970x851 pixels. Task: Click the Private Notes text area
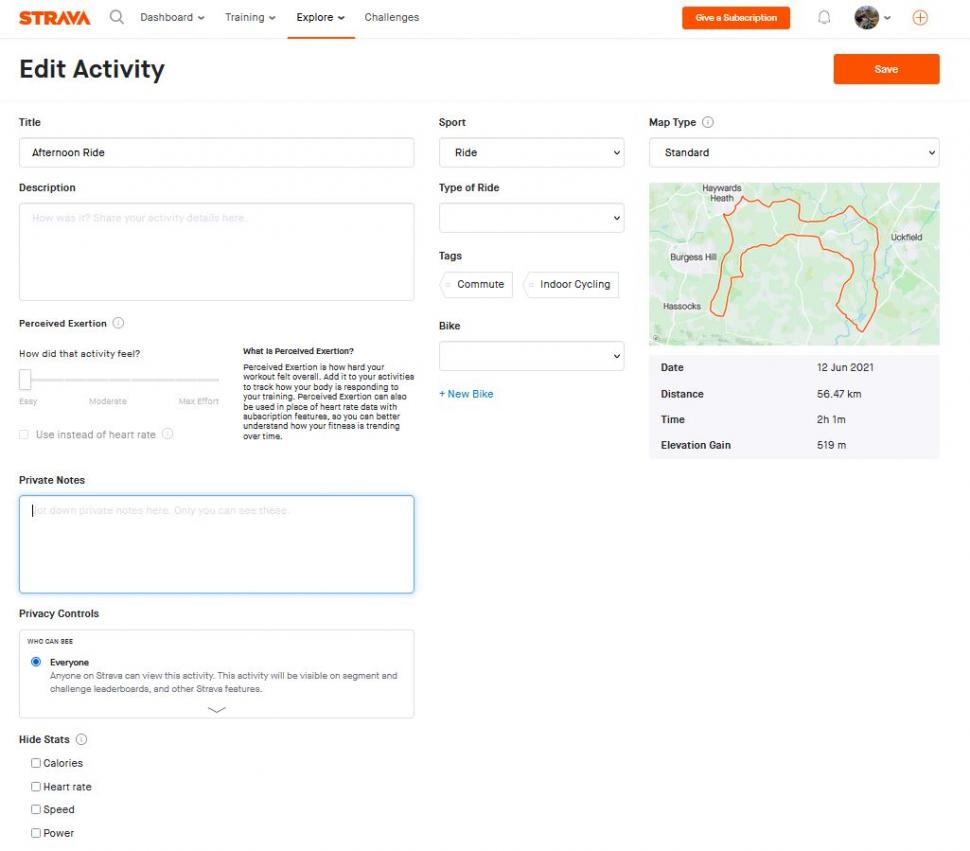(x=216, y=543)
